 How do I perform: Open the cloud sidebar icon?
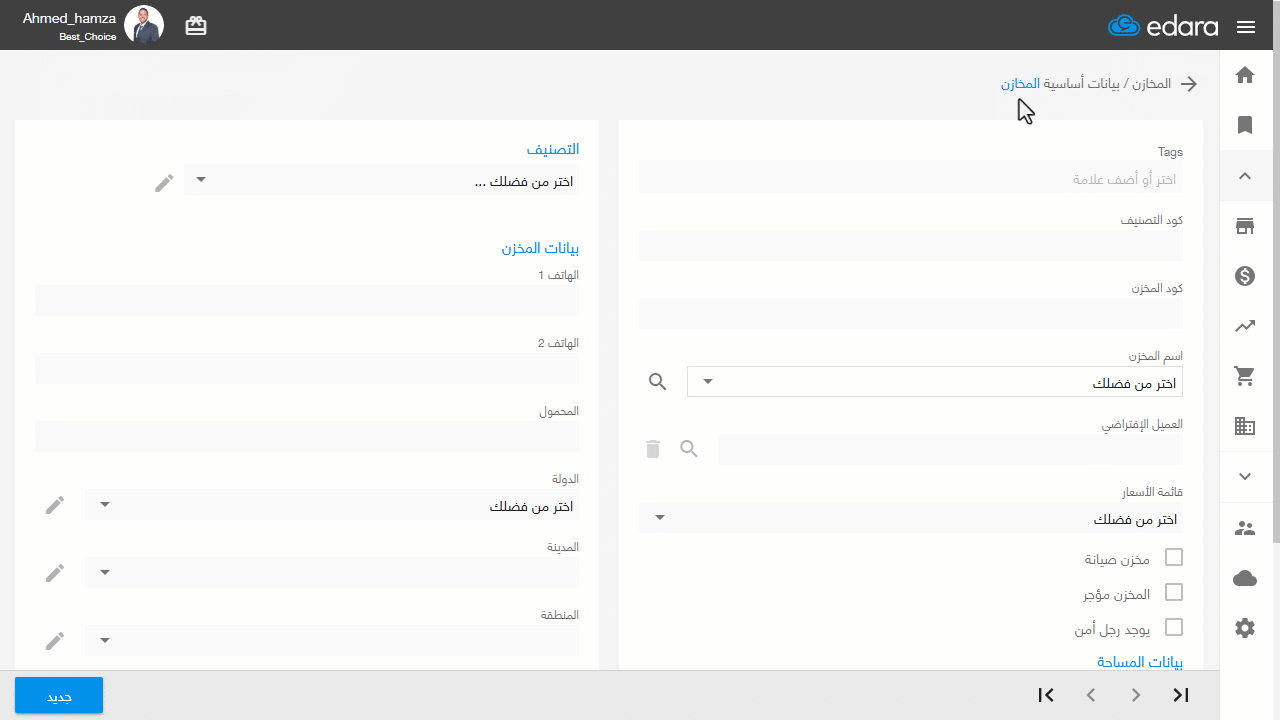[1245, 578]
